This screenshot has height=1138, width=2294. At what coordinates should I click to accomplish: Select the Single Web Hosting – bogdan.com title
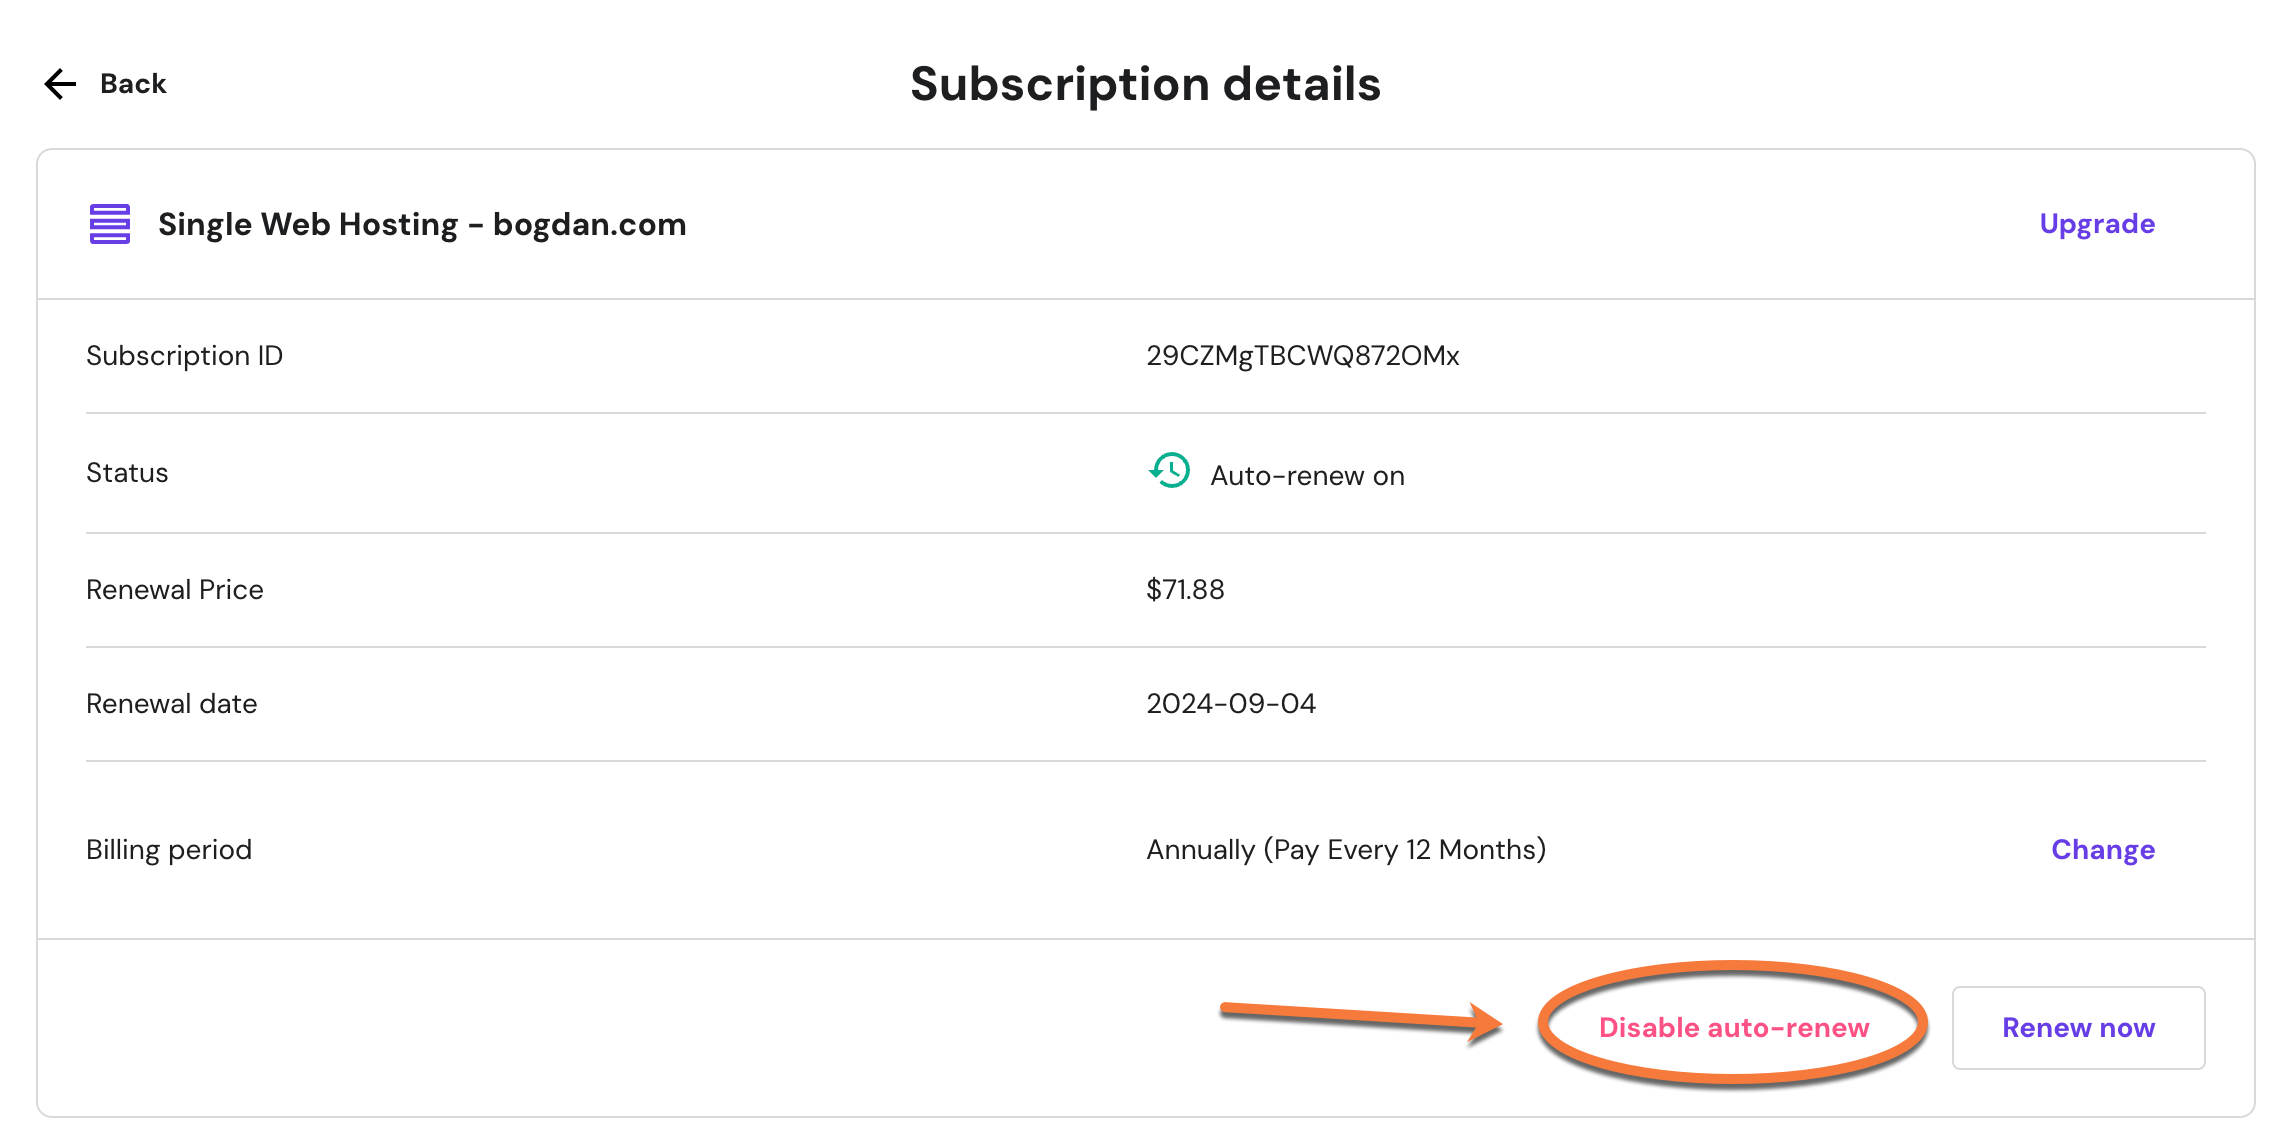(422, 224)
